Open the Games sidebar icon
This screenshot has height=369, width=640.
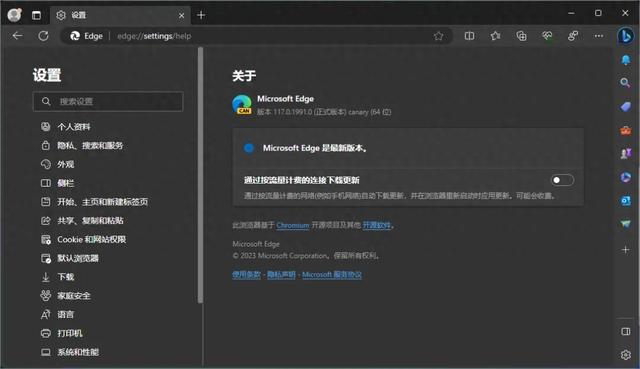[625, 153]
